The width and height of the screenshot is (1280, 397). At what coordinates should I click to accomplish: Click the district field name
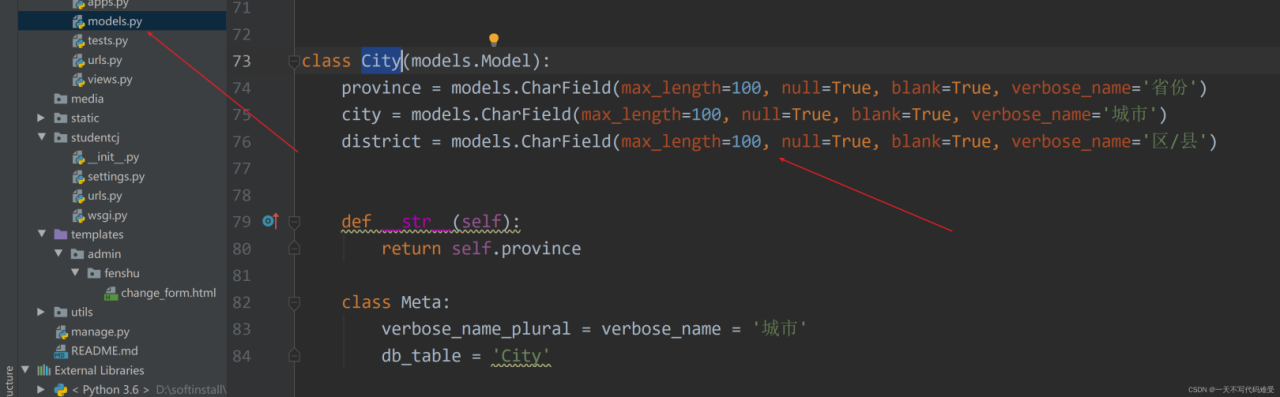coord(381,141)
